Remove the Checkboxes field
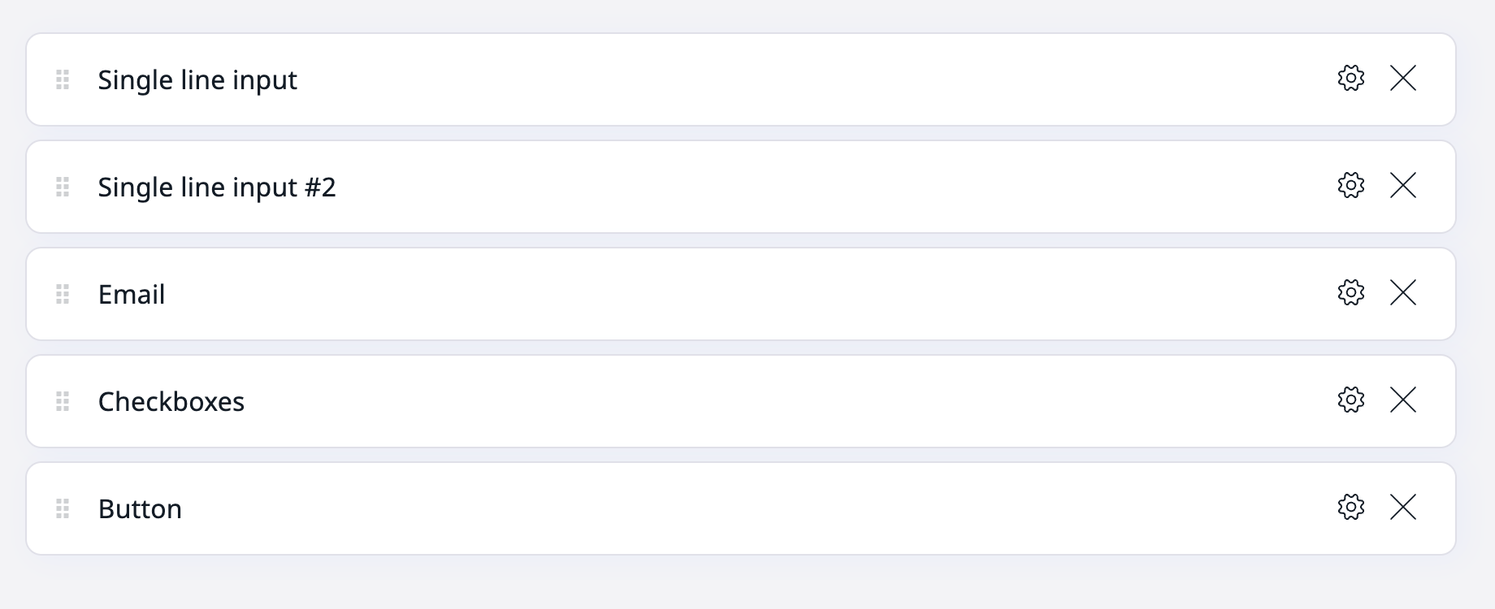Viewport: 1495px width, 609px height. 1403,399
